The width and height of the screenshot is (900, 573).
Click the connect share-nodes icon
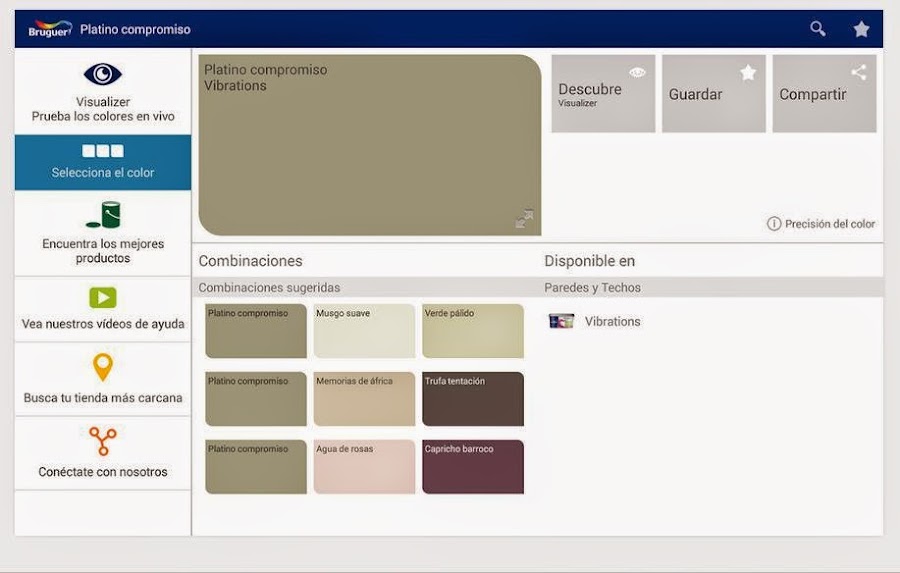[103, 441]
